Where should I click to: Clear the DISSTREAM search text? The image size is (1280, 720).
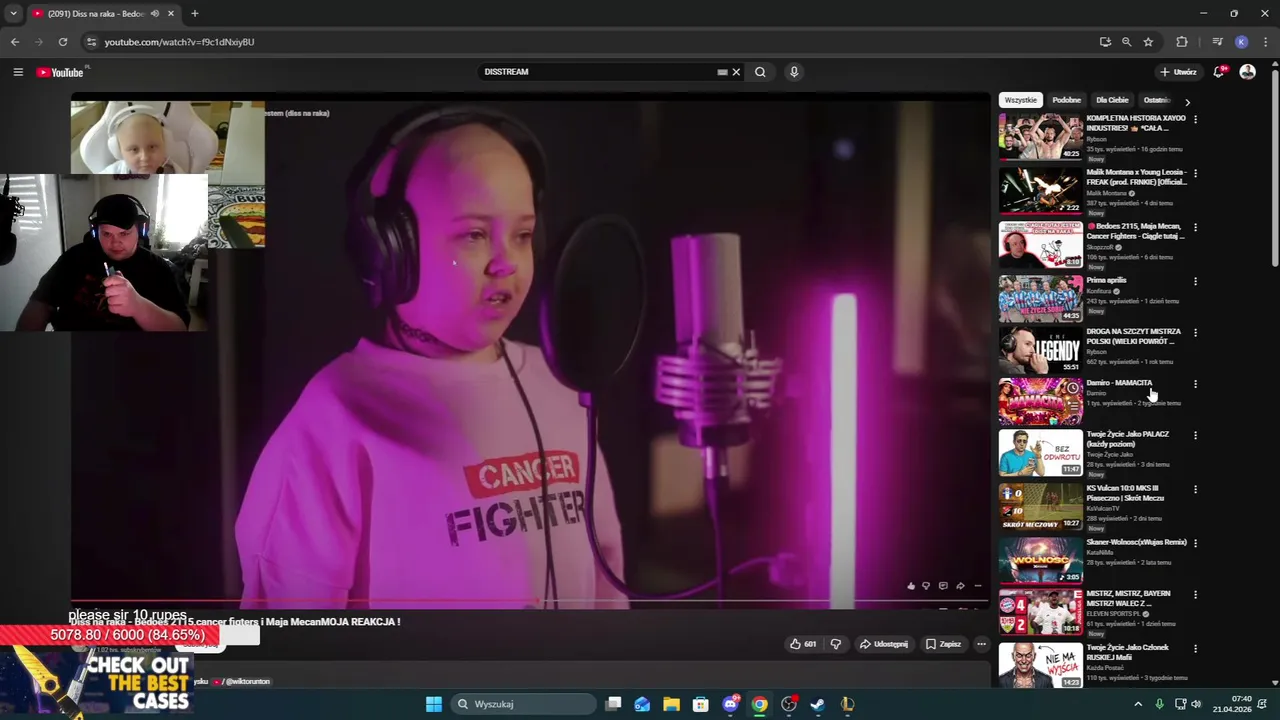[736, 72]
